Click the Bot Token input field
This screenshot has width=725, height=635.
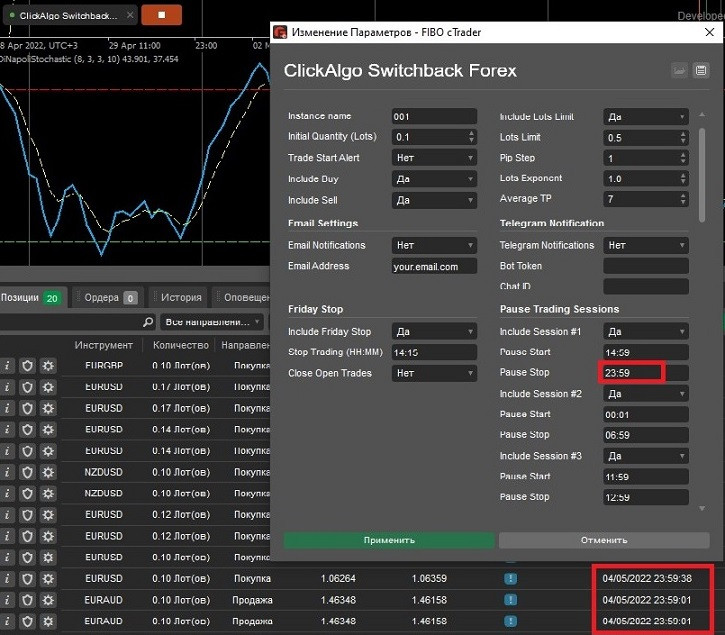[x=646, y=266]
